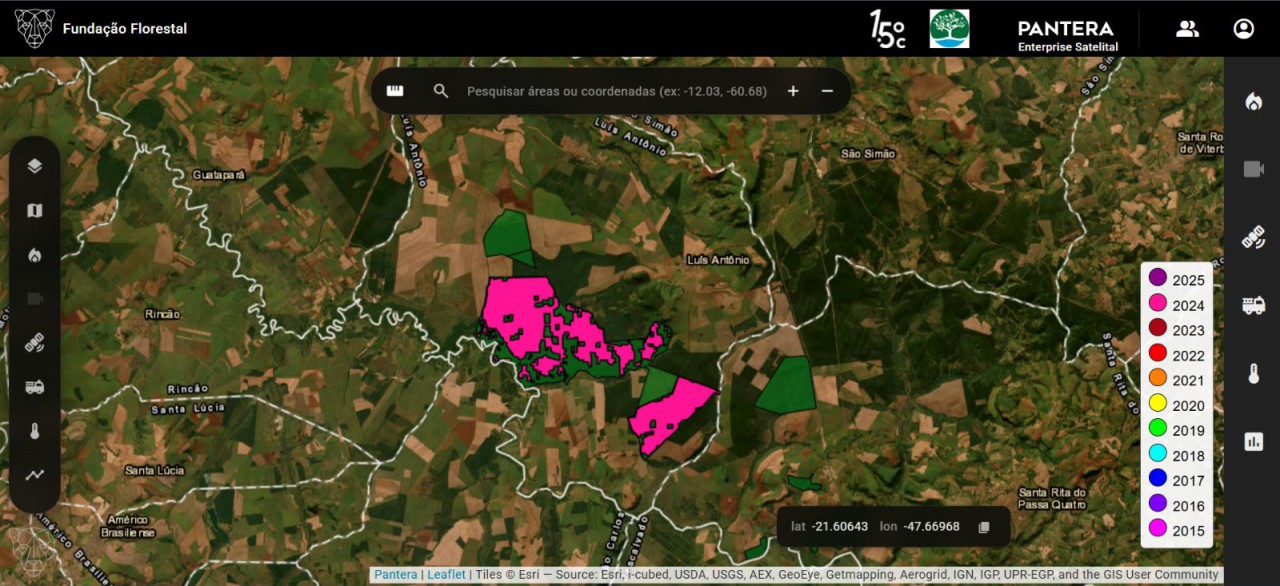Image resolution: width=1280 pixels, height=586 pixels.
Task: Open the satellite icon in left sidebar
Action: (x=35, y=343)
